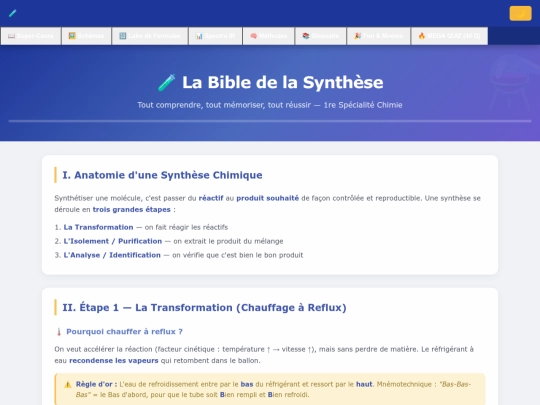The width and height of the screenshot is (540, 405).
Task: Click the bold phrase 'trois grandes étapes'
Action: [132, 209]
